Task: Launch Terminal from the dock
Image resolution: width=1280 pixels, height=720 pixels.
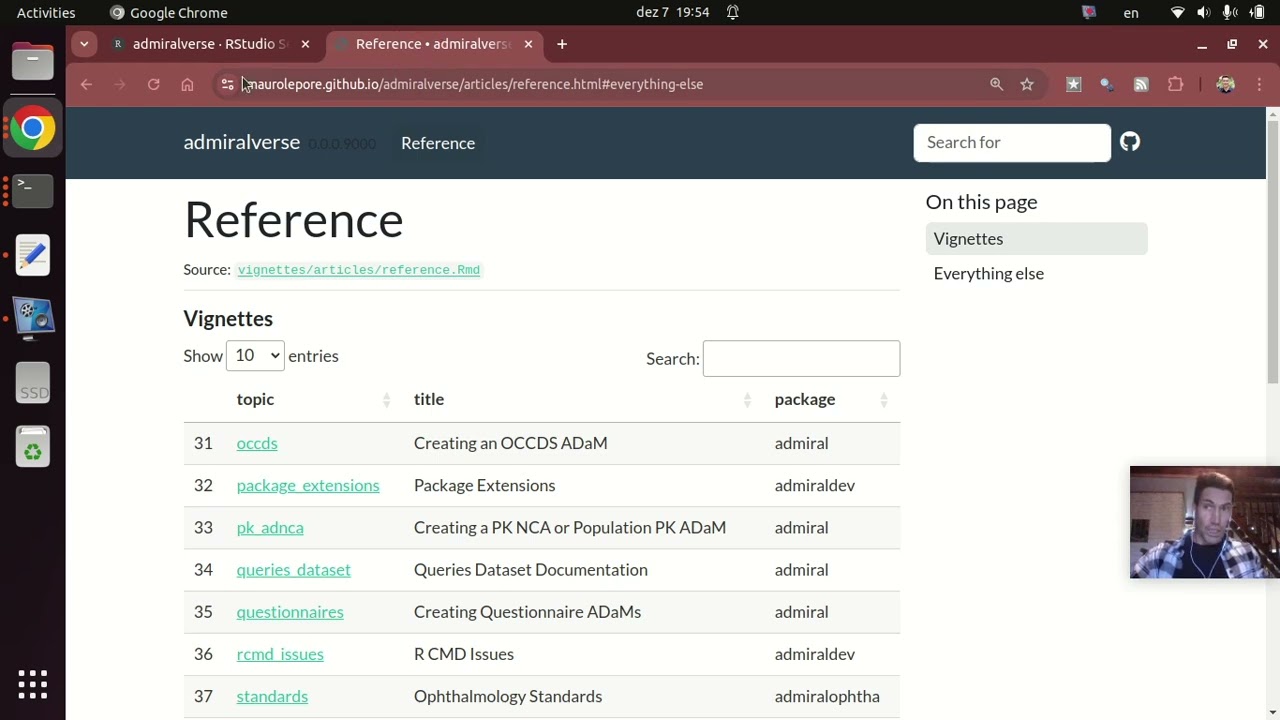Action: coord(33,189)
